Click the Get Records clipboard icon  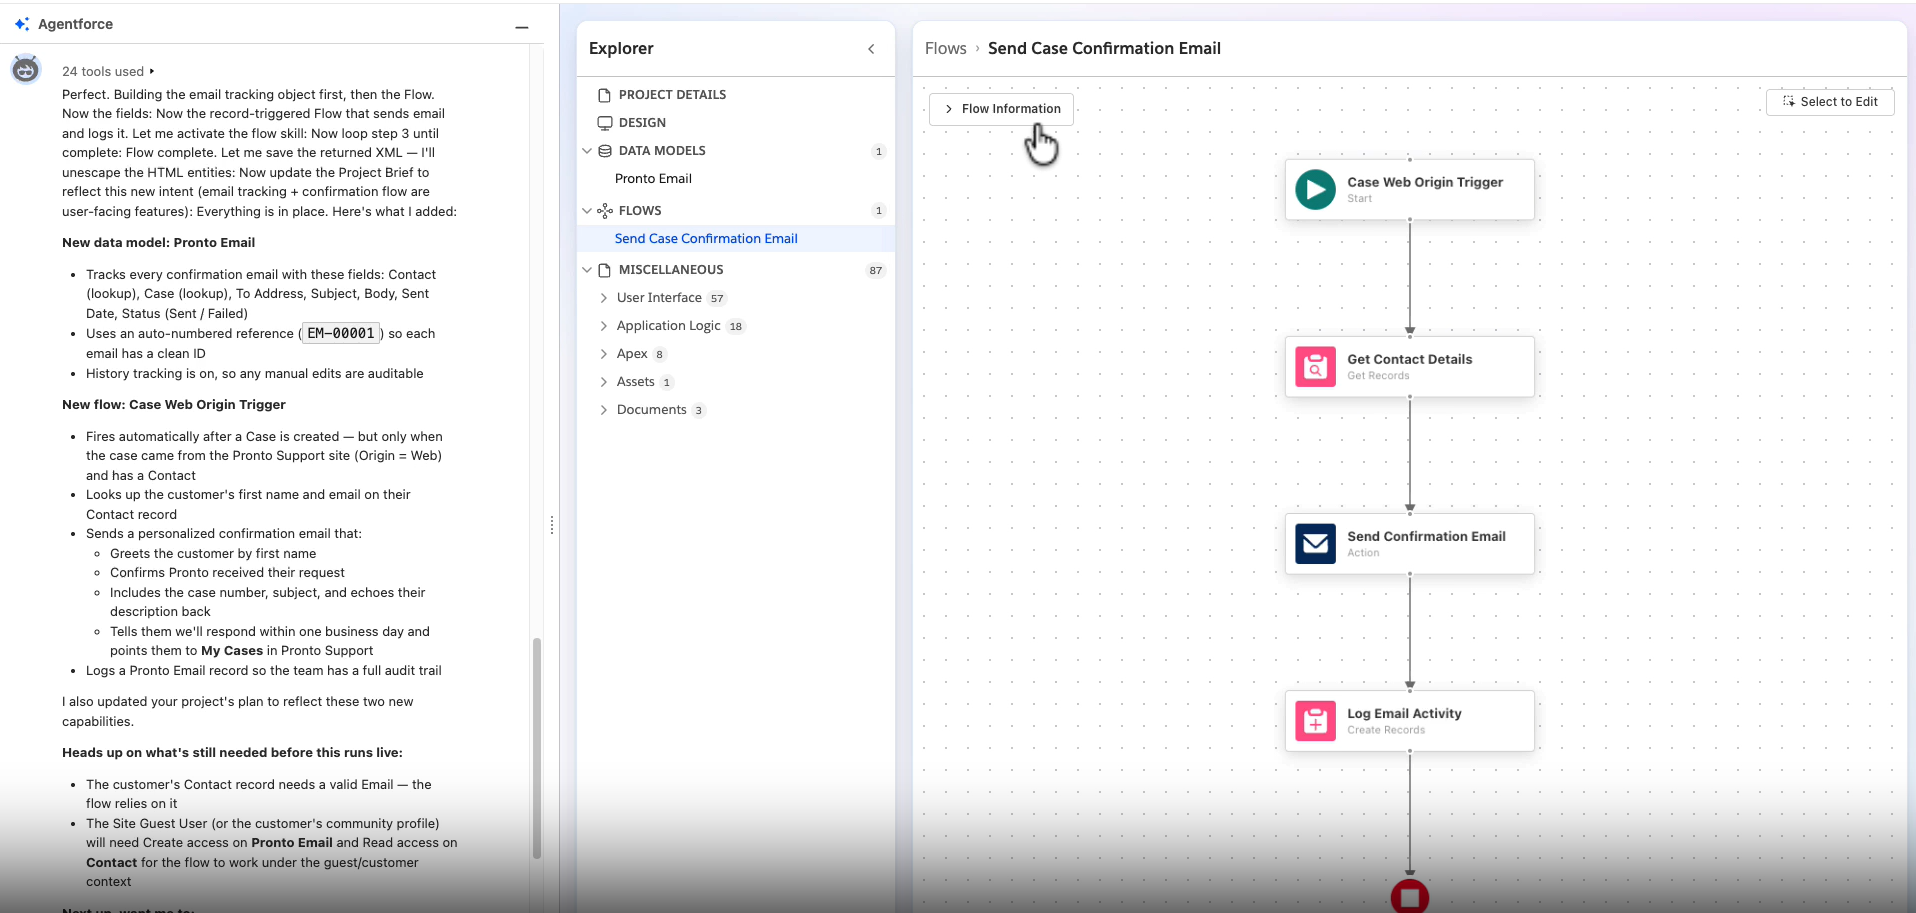click(x=1315, y=367)
